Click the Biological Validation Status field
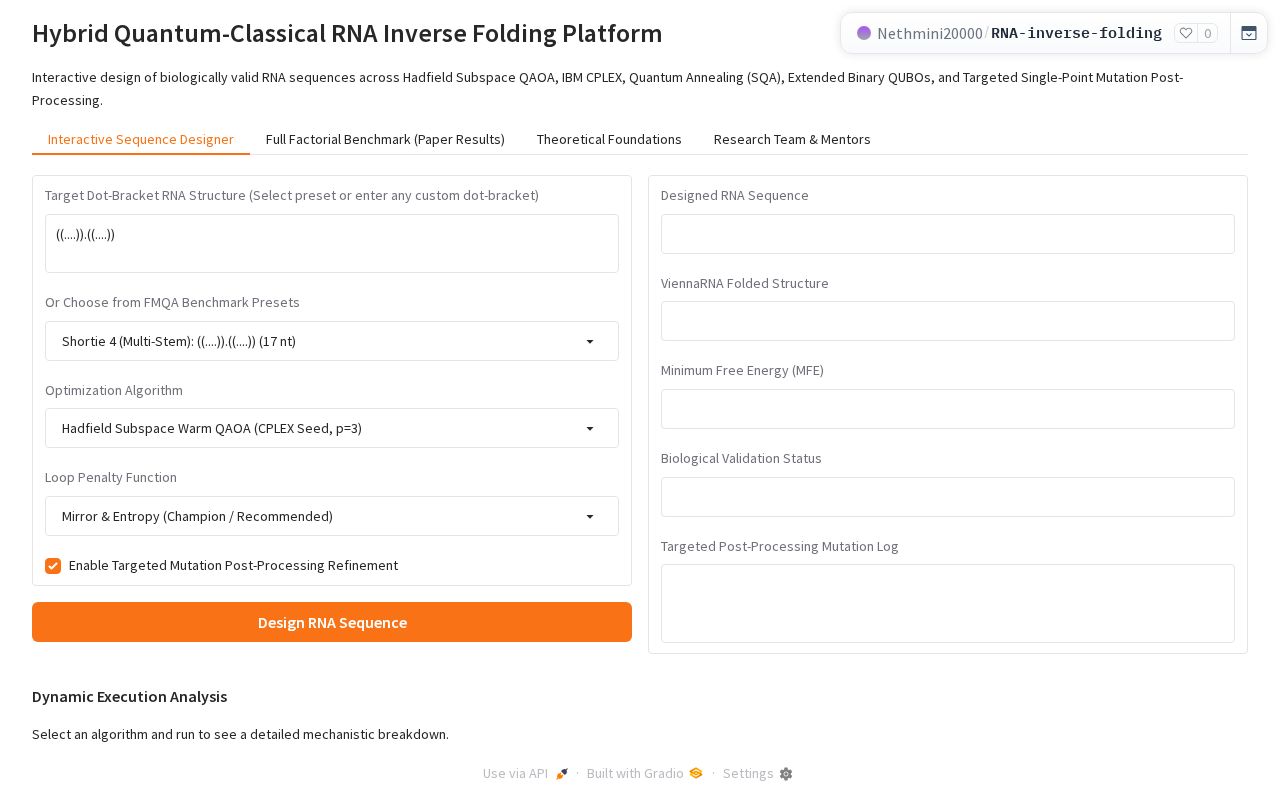The height and width of the screenshot is (800, 1280). [x=948, y=497]
